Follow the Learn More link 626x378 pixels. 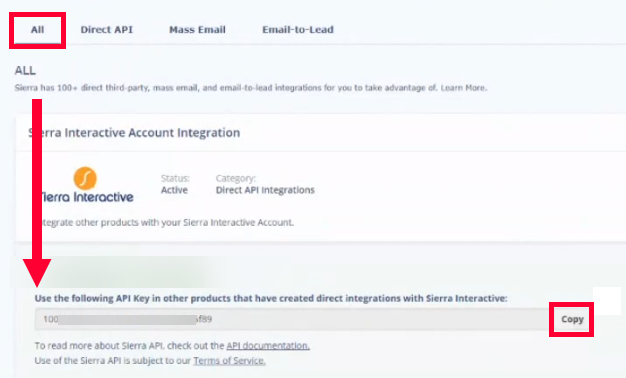tap(464, 88)
